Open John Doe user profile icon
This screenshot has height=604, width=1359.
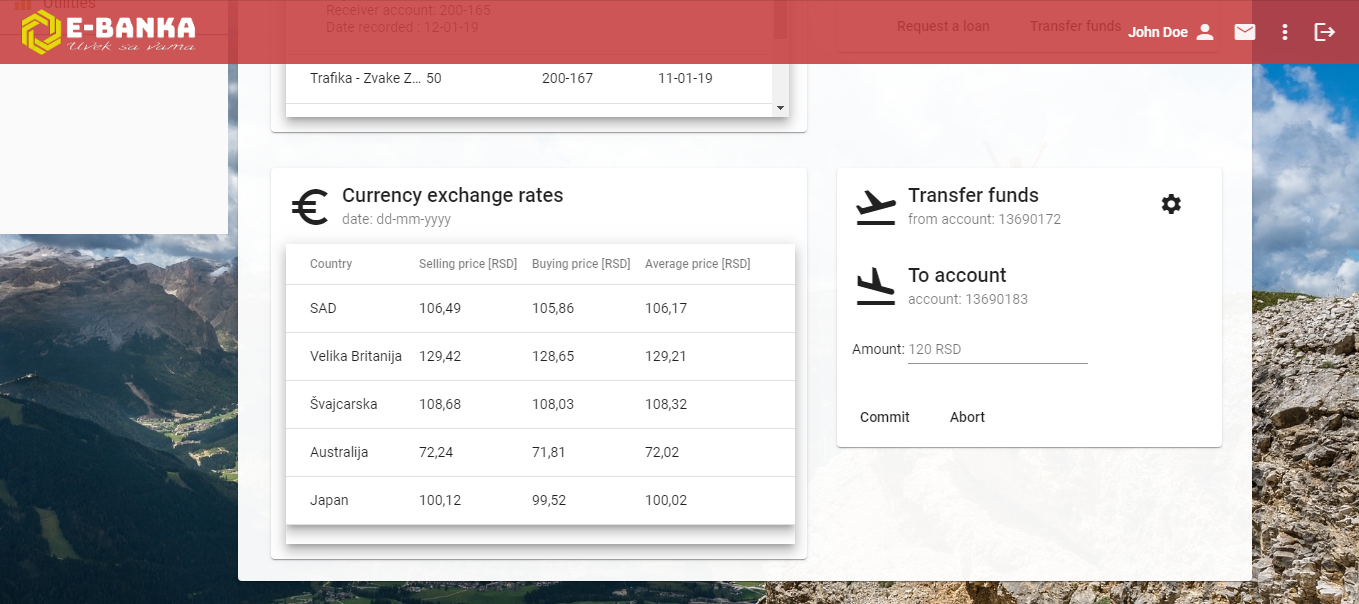(1205, 32)
